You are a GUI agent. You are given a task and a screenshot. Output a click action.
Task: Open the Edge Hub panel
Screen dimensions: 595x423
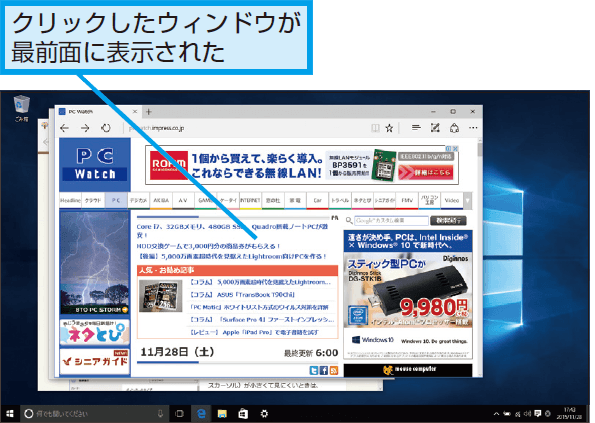point(416,128)
